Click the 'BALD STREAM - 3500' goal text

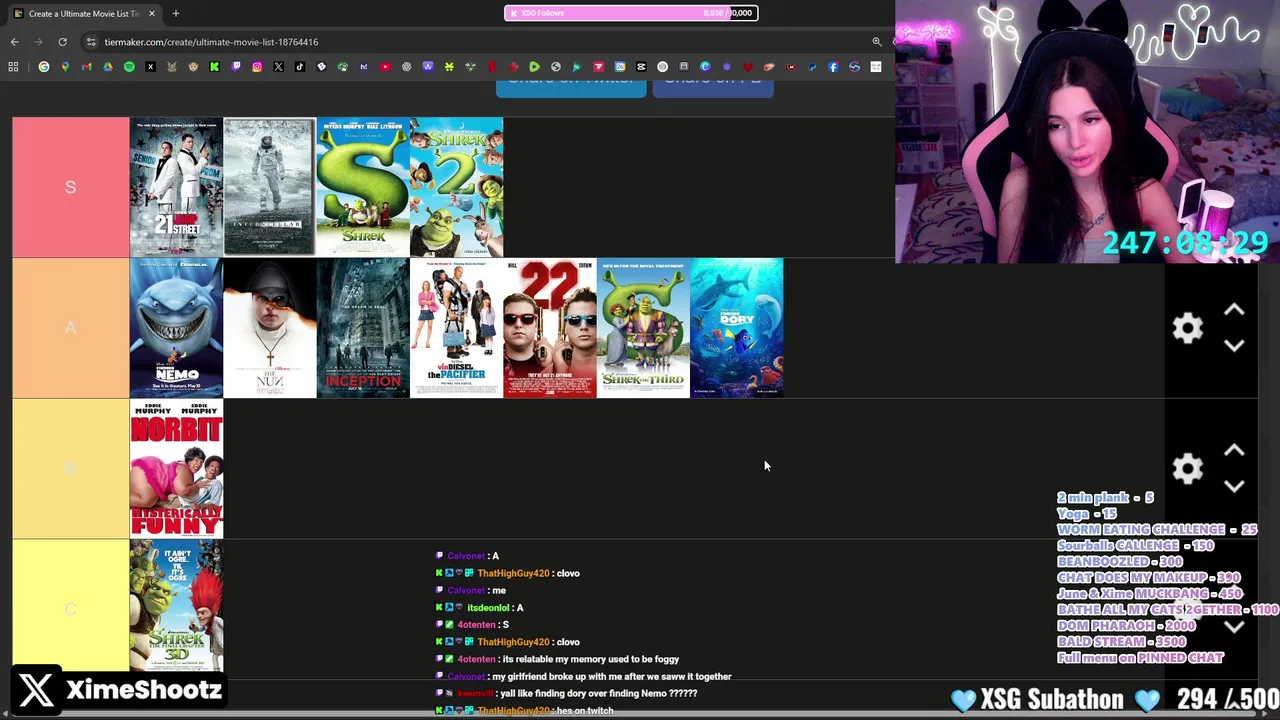point(1122,642)
